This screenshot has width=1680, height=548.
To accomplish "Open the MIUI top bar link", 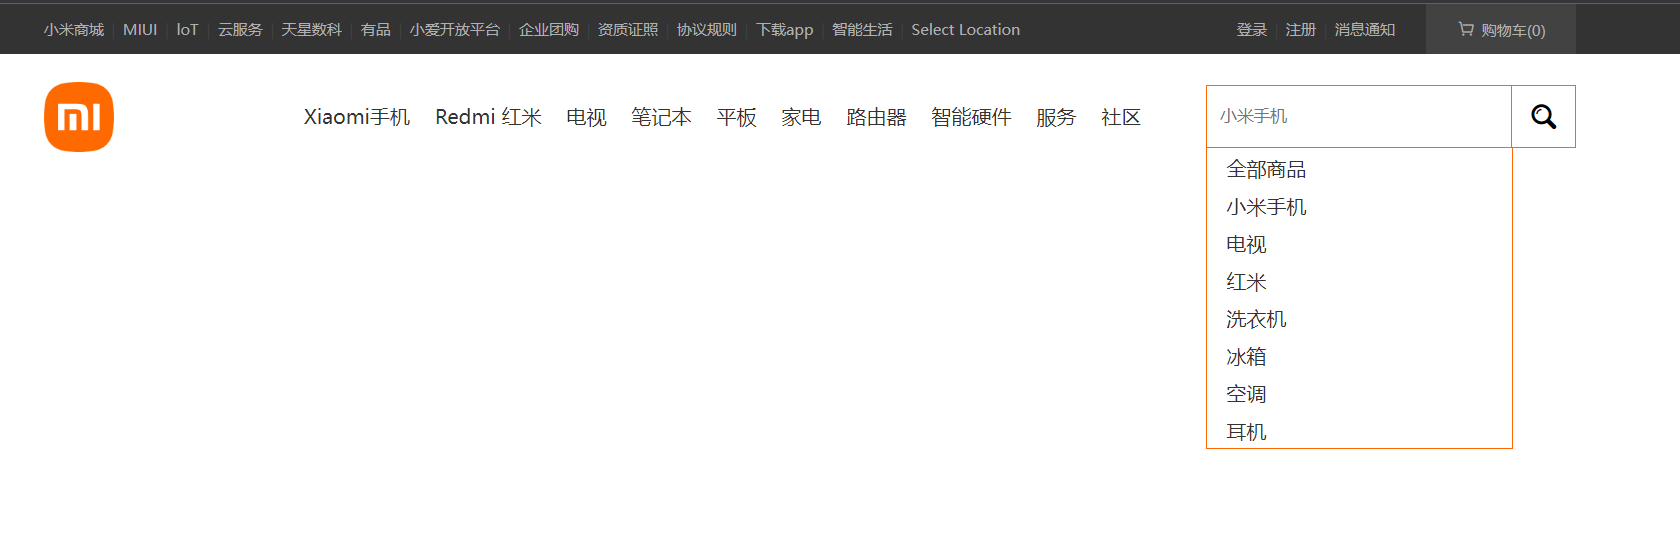I will click(x=140, y=30).
